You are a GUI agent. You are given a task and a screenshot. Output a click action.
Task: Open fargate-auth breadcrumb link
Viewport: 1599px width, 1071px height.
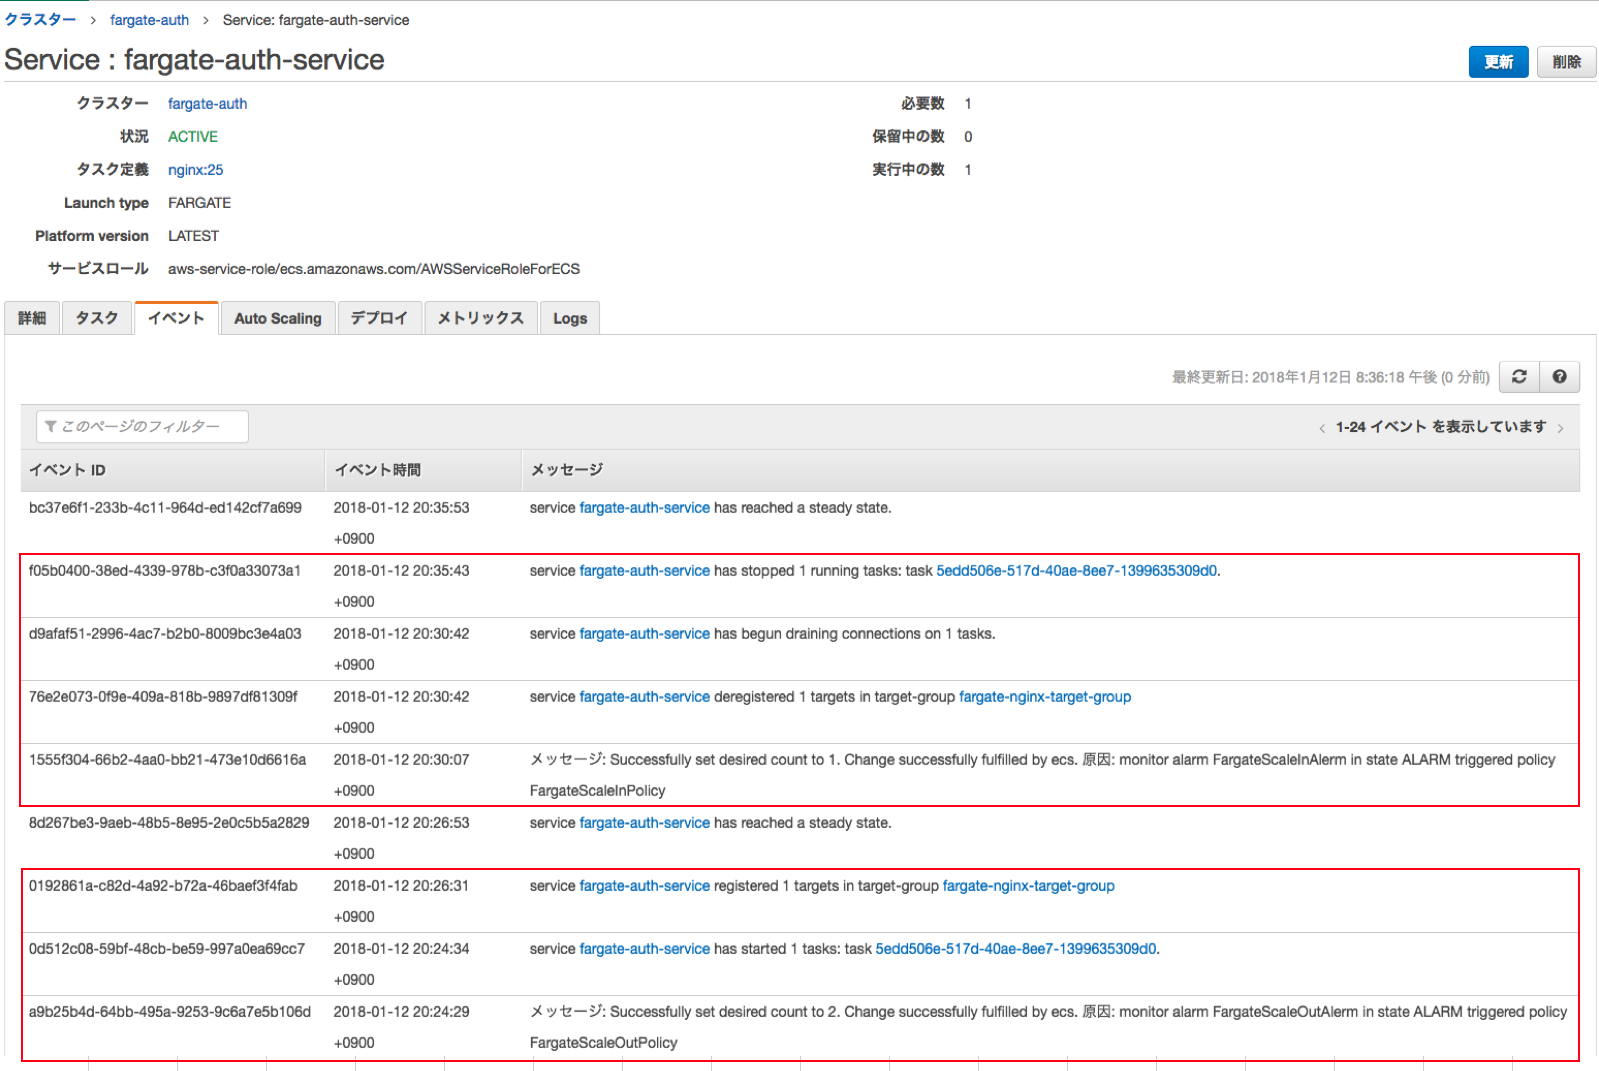149,20
